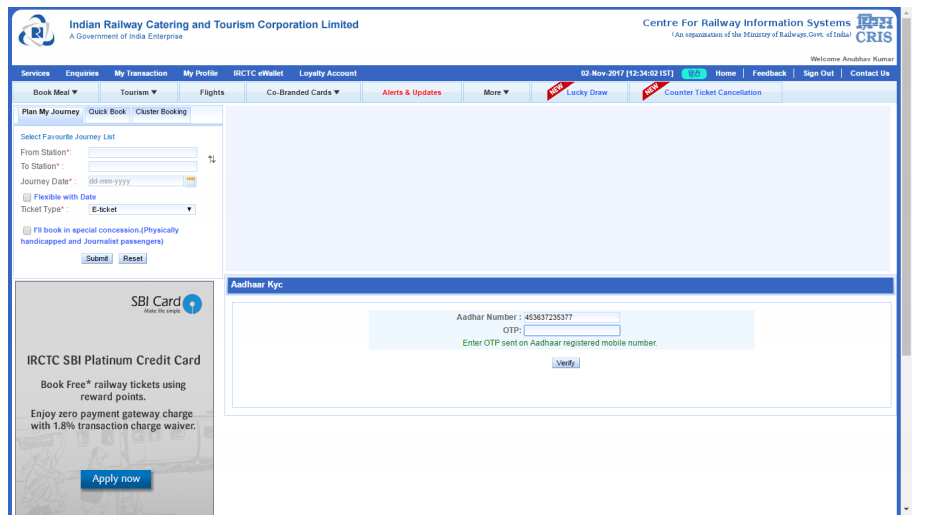Viewport: 935px width, 529px height.
Task: Click the Aadhar Number input field
Action: 571,317
